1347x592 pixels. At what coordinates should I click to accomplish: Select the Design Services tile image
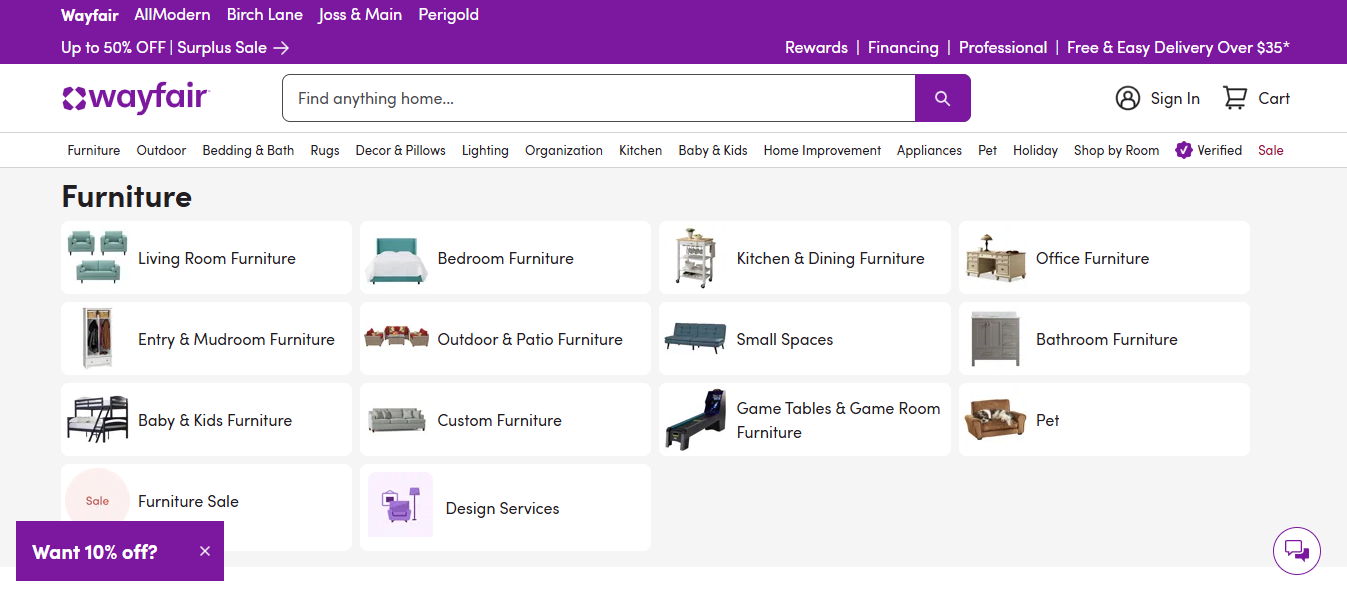(399, 507)
